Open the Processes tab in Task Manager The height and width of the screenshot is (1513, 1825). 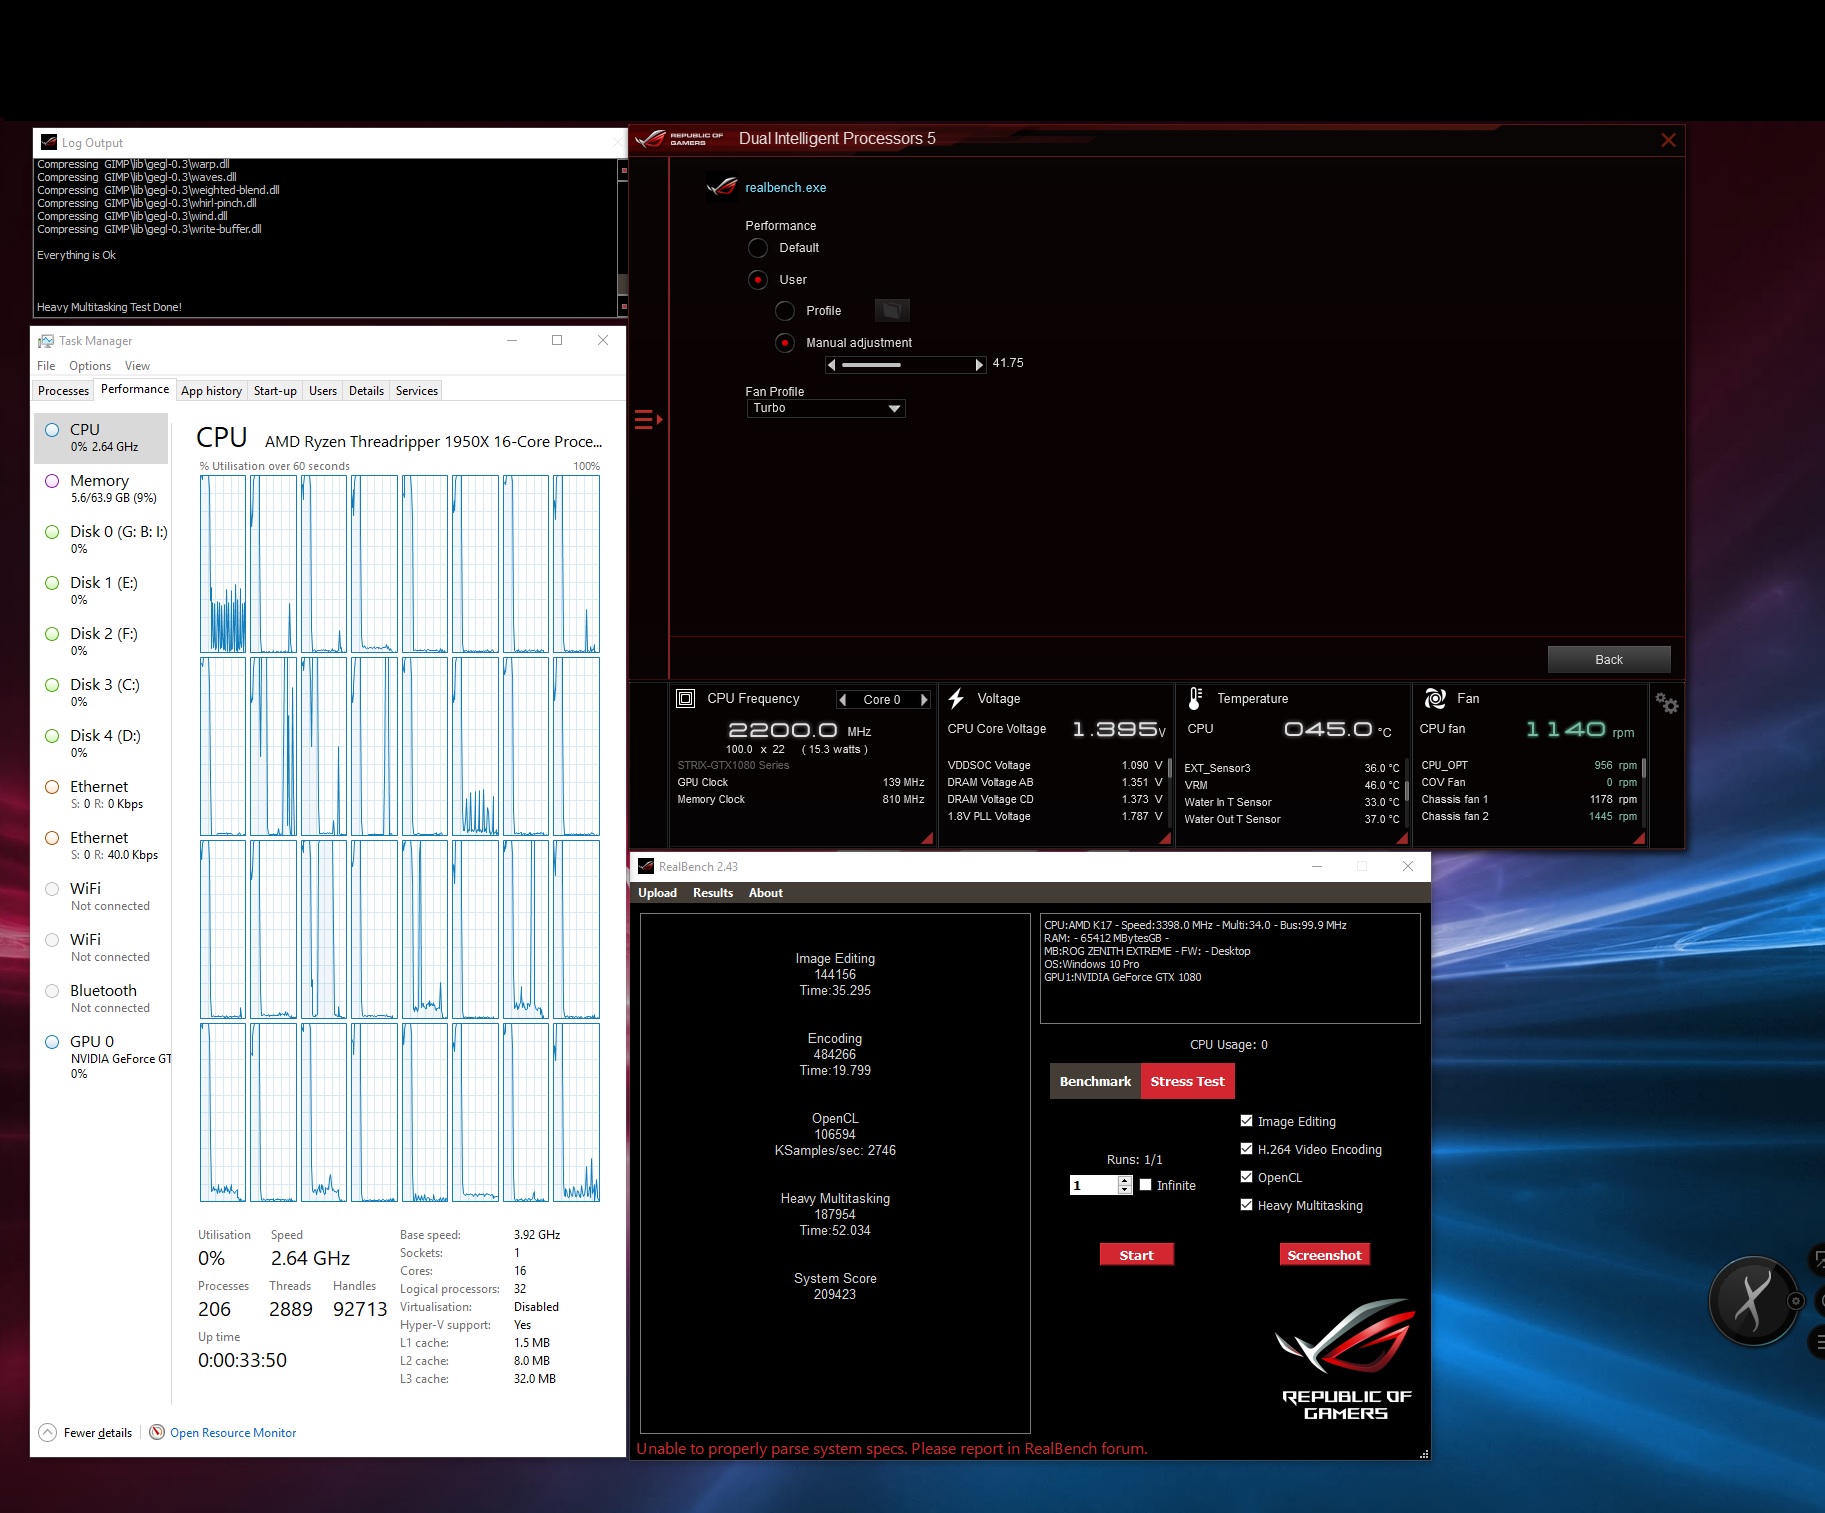tap(63, 391)
